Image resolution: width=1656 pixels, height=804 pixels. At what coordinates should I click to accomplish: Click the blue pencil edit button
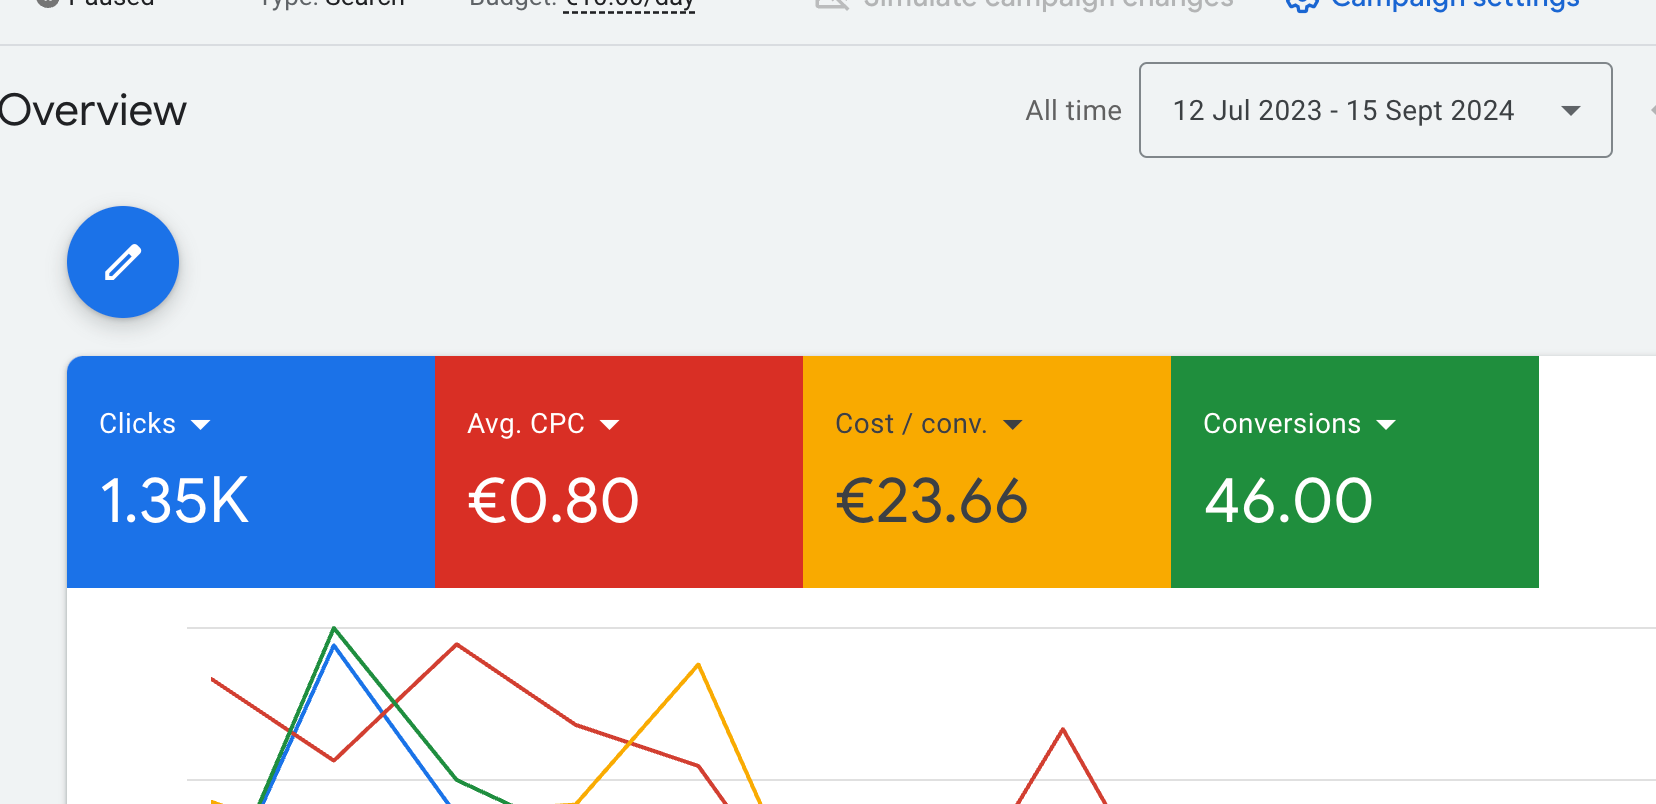click(x=123, y=262)
